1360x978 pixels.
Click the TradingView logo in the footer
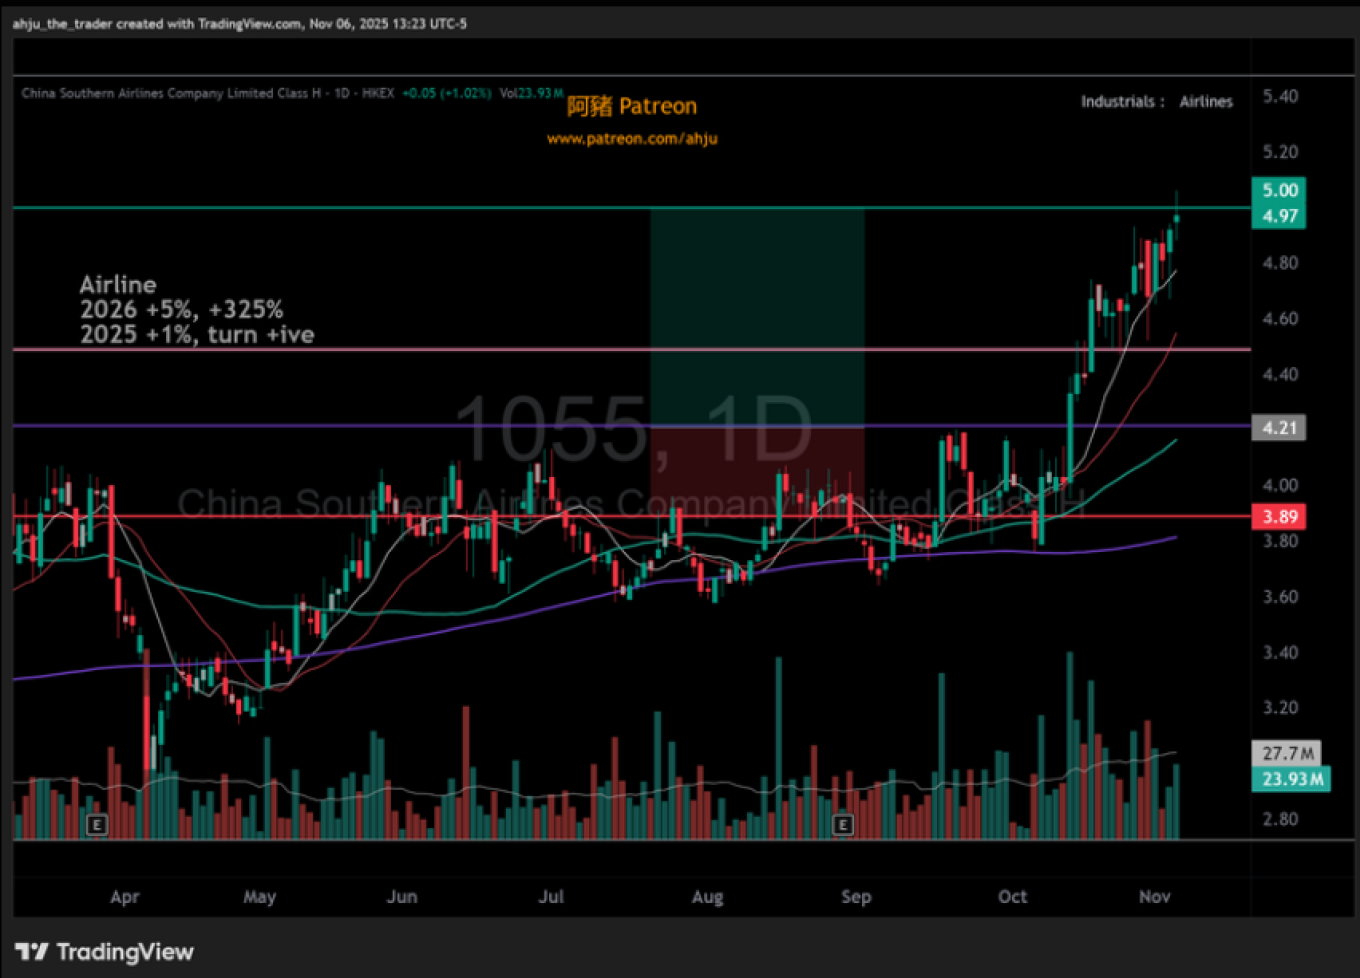(105, 952)
